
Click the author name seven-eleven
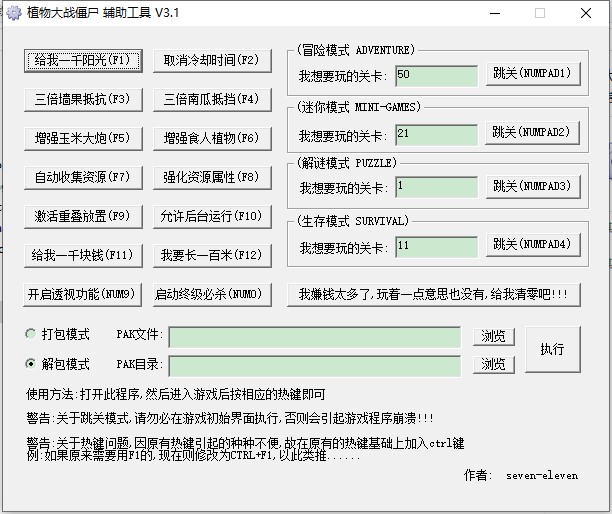(x=542, y=476)
